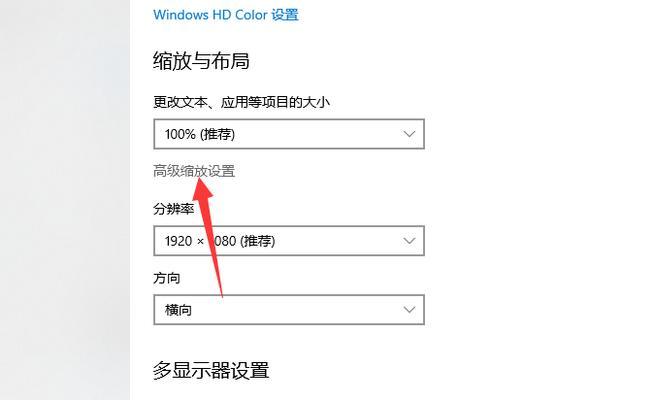Click the 横向 text in orientation box

pos(178,310)
